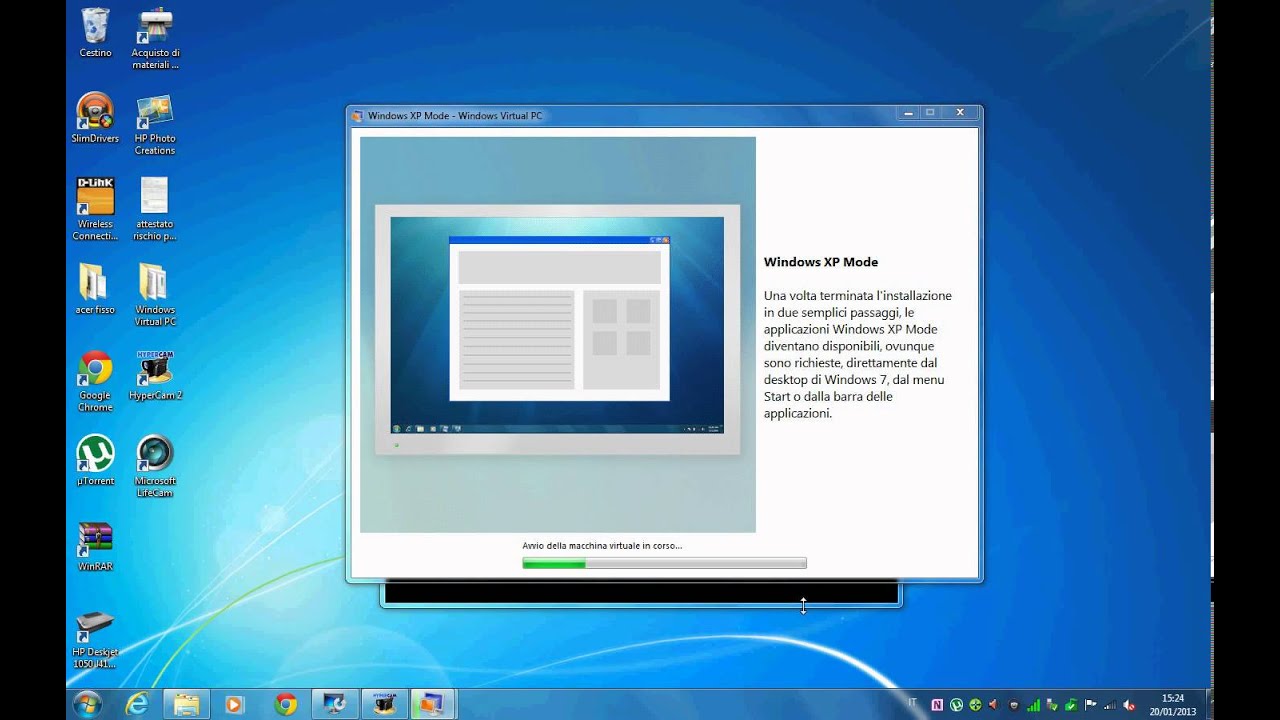
Task: Open the acer fisso folder
Action: [95, 289]
